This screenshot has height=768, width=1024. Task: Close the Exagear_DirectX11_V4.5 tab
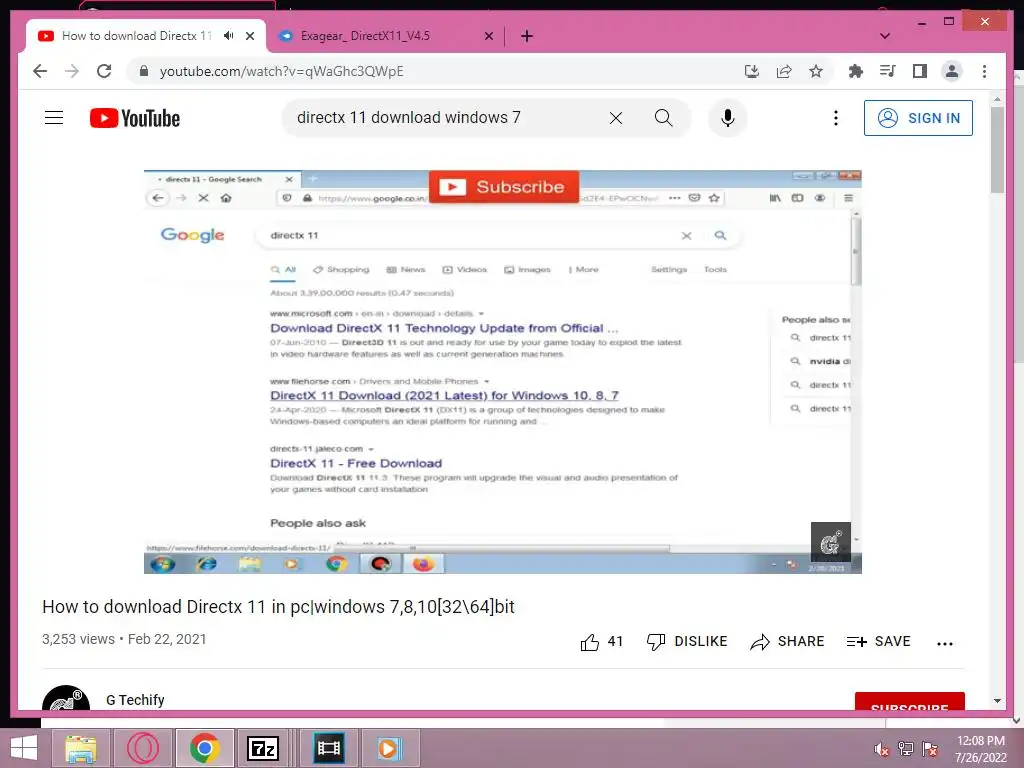pos(488,36)
